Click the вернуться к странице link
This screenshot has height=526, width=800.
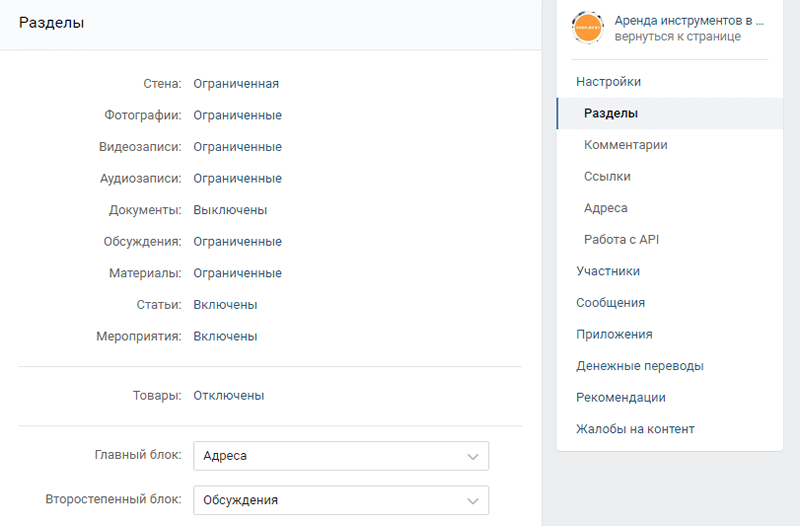point(678,37)
